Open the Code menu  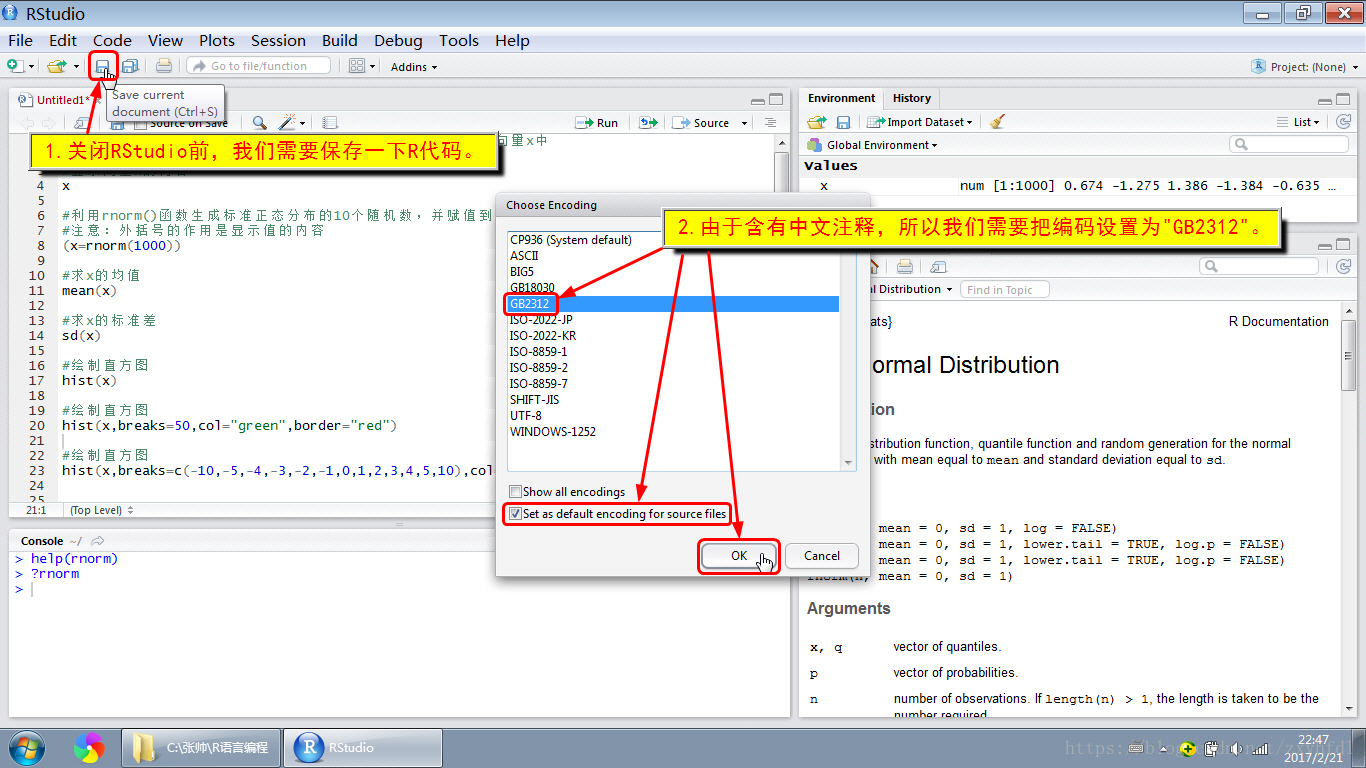coord(112,40)
